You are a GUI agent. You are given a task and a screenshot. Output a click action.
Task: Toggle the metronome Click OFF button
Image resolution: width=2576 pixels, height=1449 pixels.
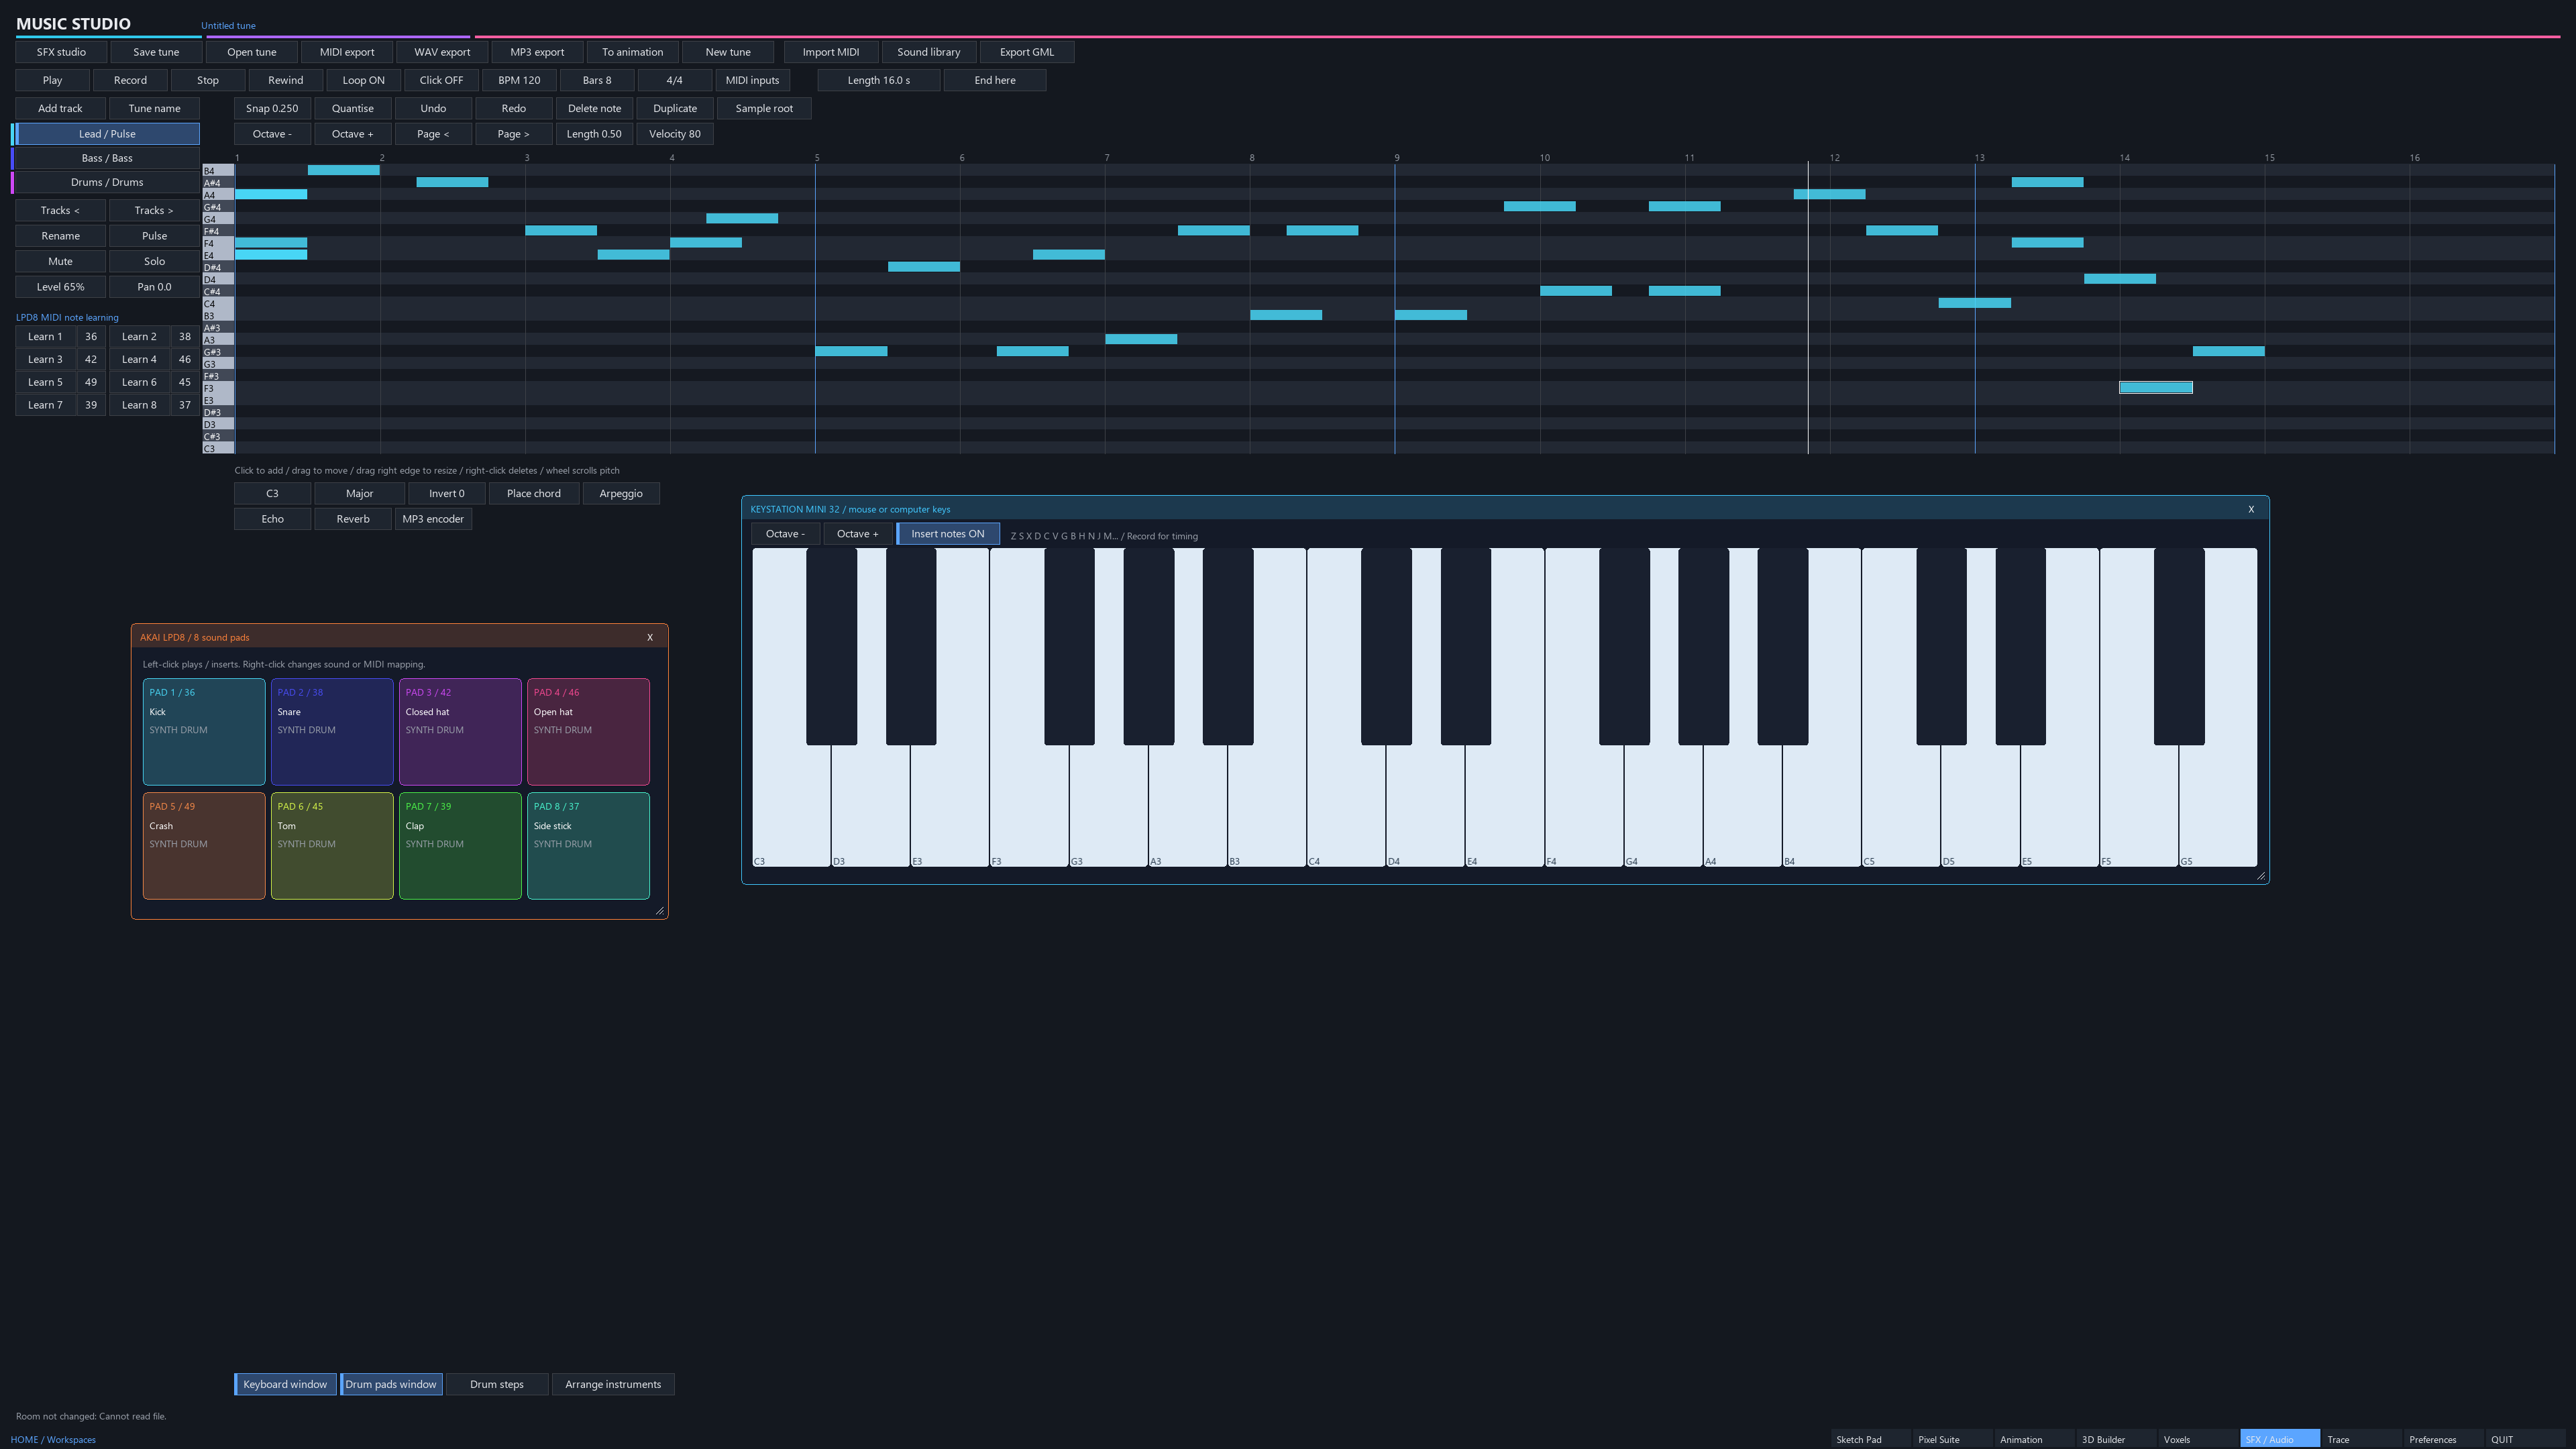point(441,80)
